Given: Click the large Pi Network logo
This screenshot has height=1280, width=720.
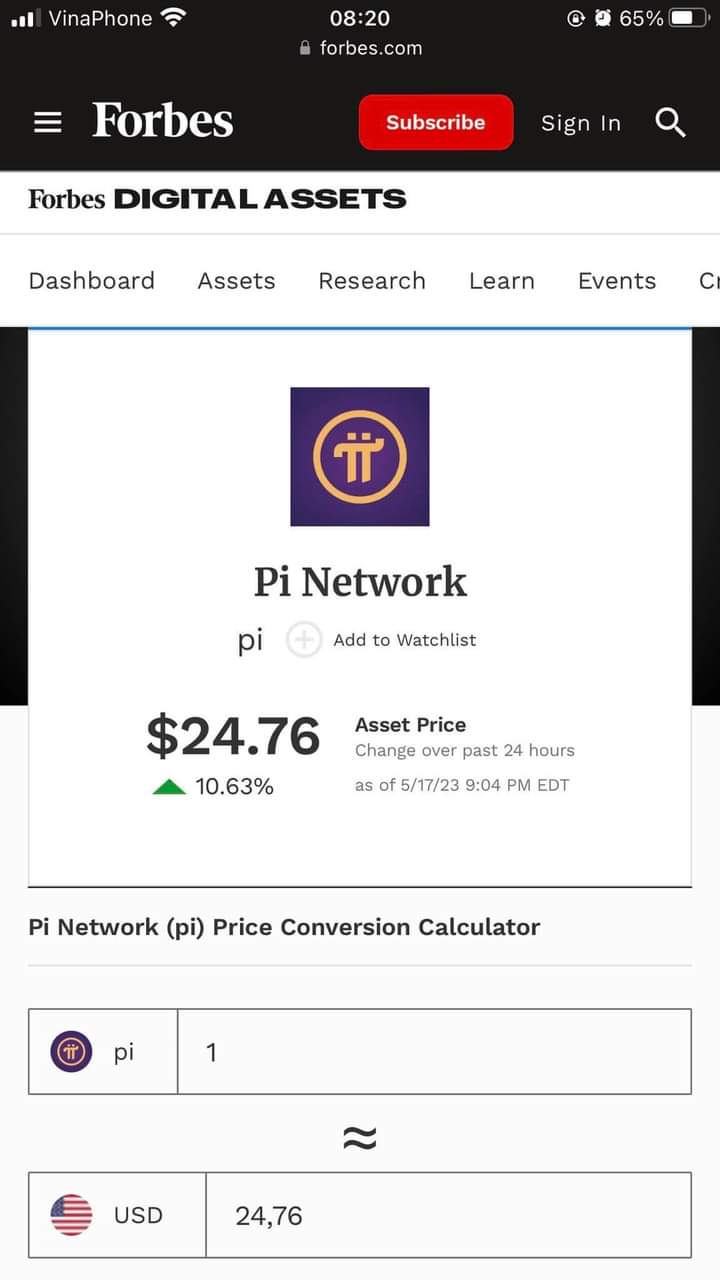Looking at the screenshot, I should 360,457.
